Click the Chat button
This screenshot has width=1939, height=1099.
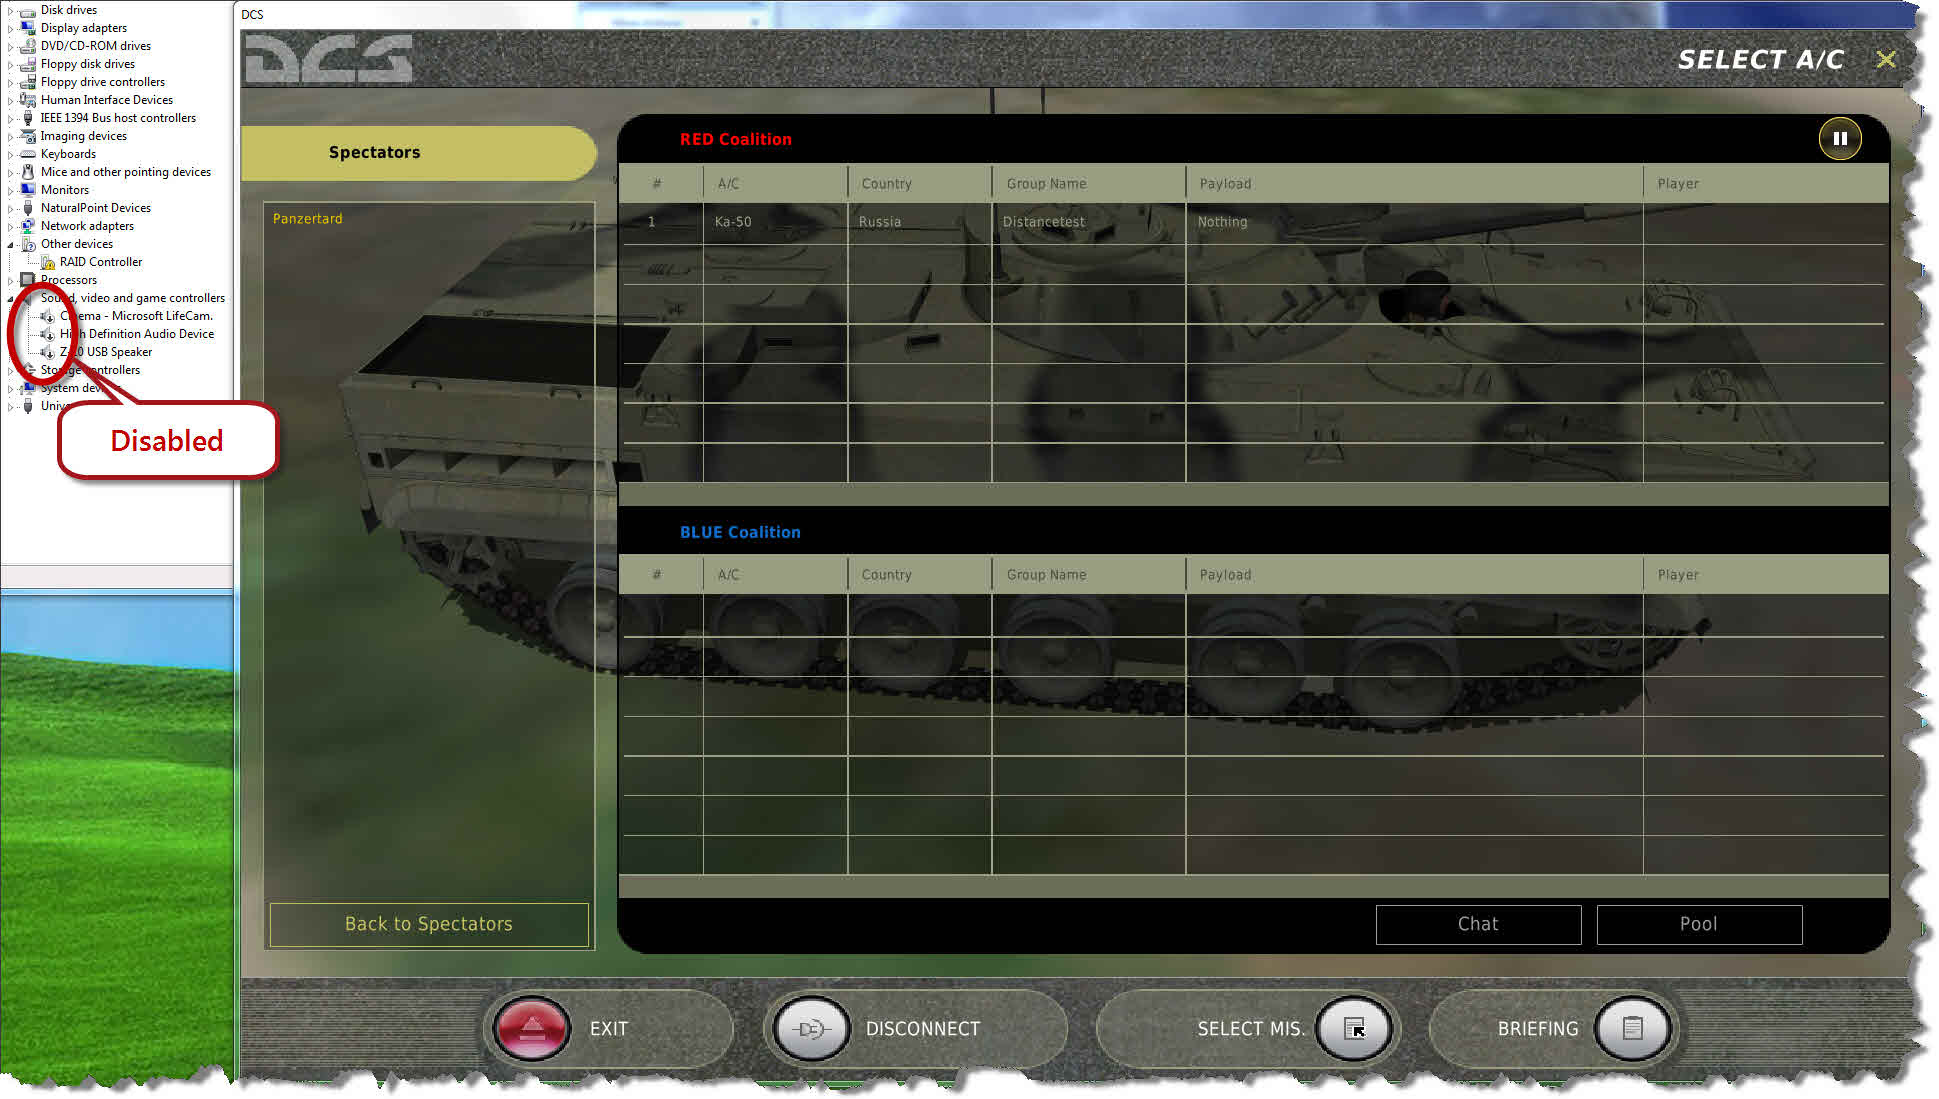coord(1478,924)
